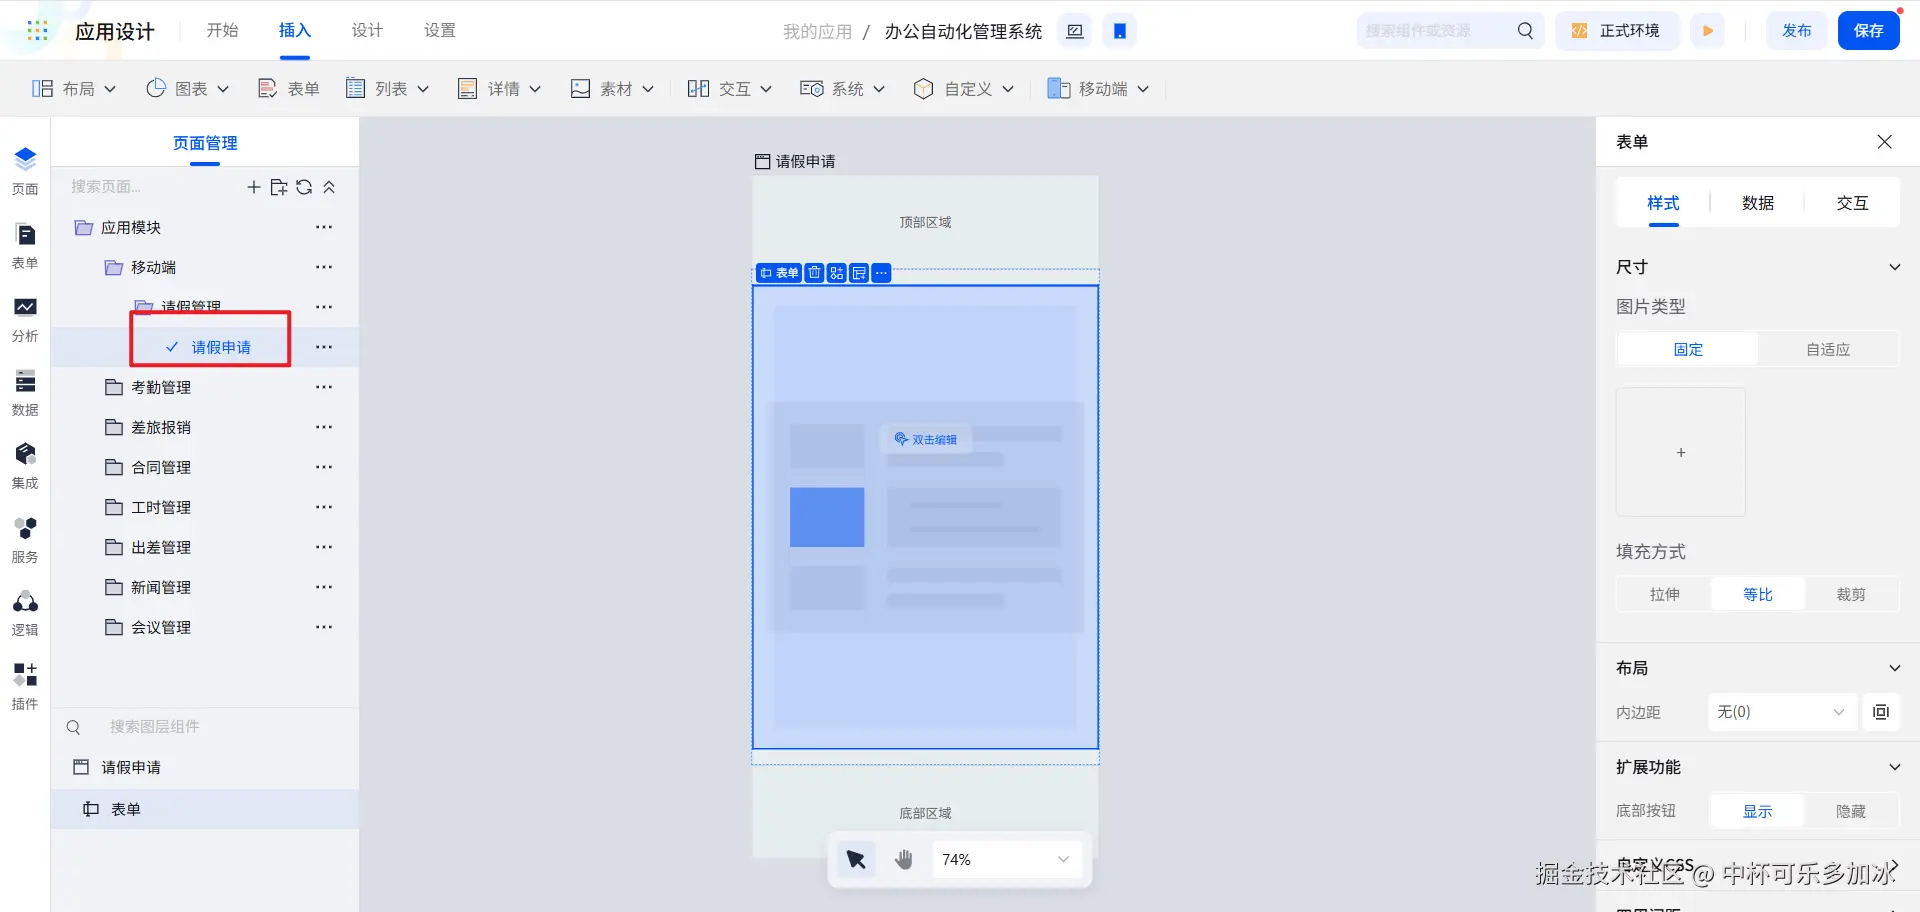Viewport: 1920px width, 912px height.
Task: Collapse the 扩展功能 section
Action: (1894, 767)
